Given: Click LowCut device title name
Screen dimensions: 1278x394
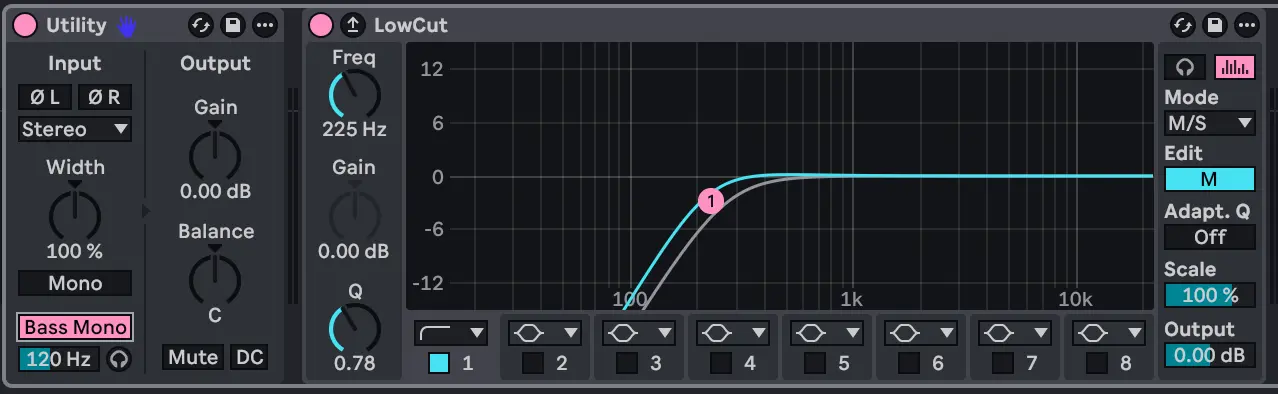Looking at the screenshot, I should (411, 25).
